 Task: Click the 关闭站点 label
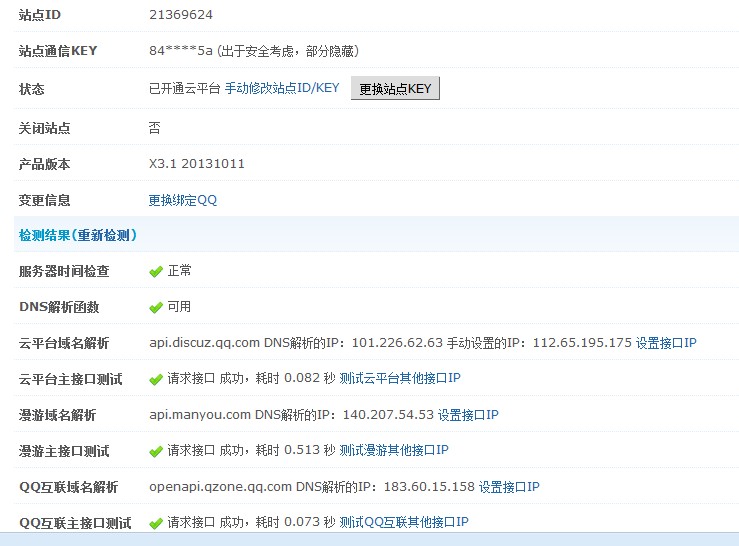pos(44,128)
